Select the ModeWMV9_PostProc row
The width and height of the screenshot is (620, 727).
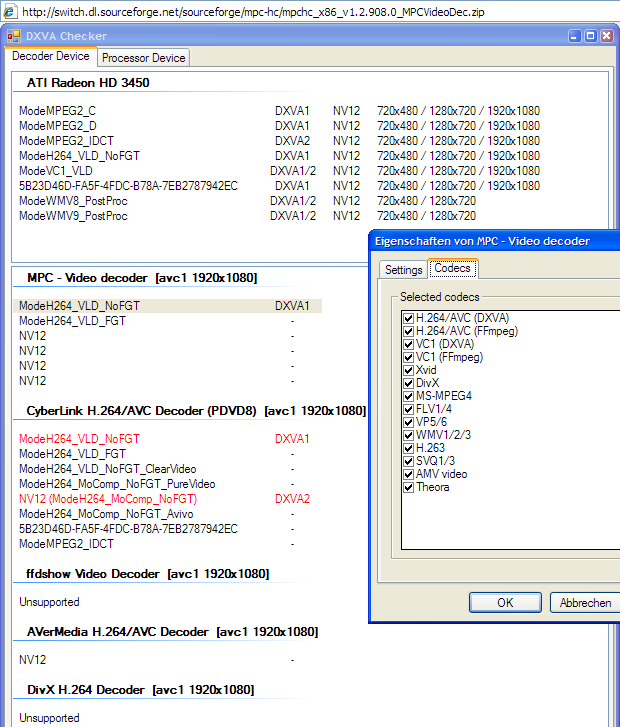tap(247, 216)
